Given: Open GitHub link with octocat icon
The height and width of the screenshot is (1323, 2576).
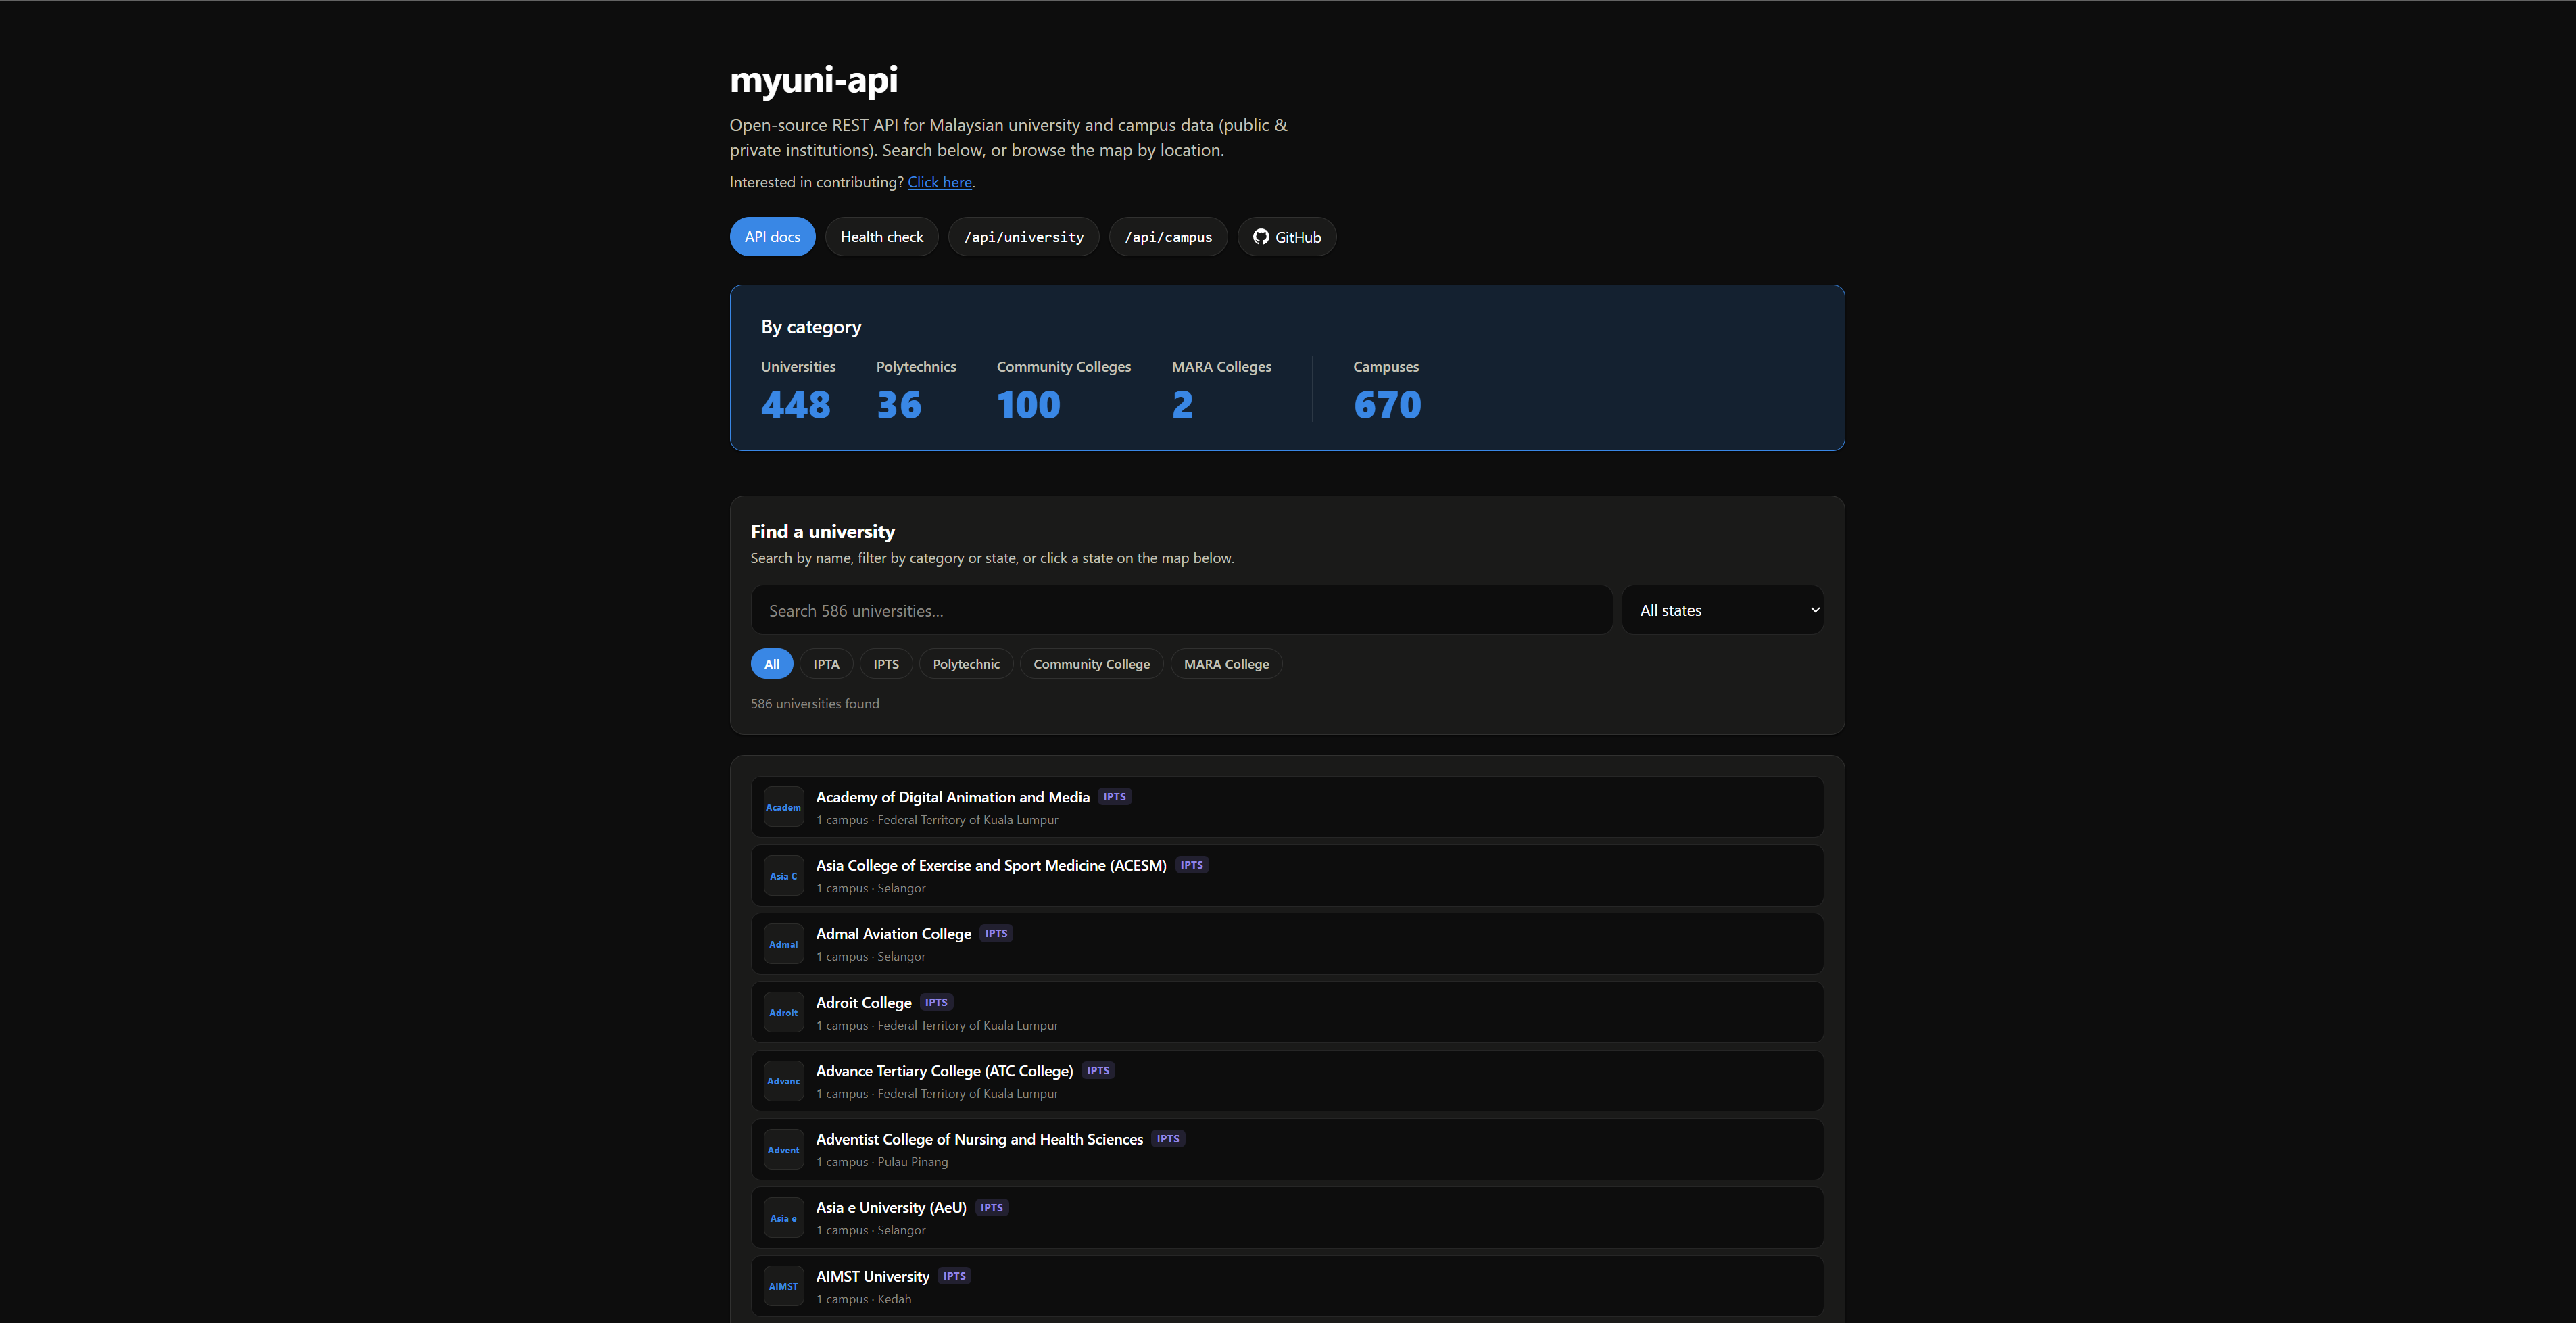Looking at the screenshot, I should (x=1286, y=237).
